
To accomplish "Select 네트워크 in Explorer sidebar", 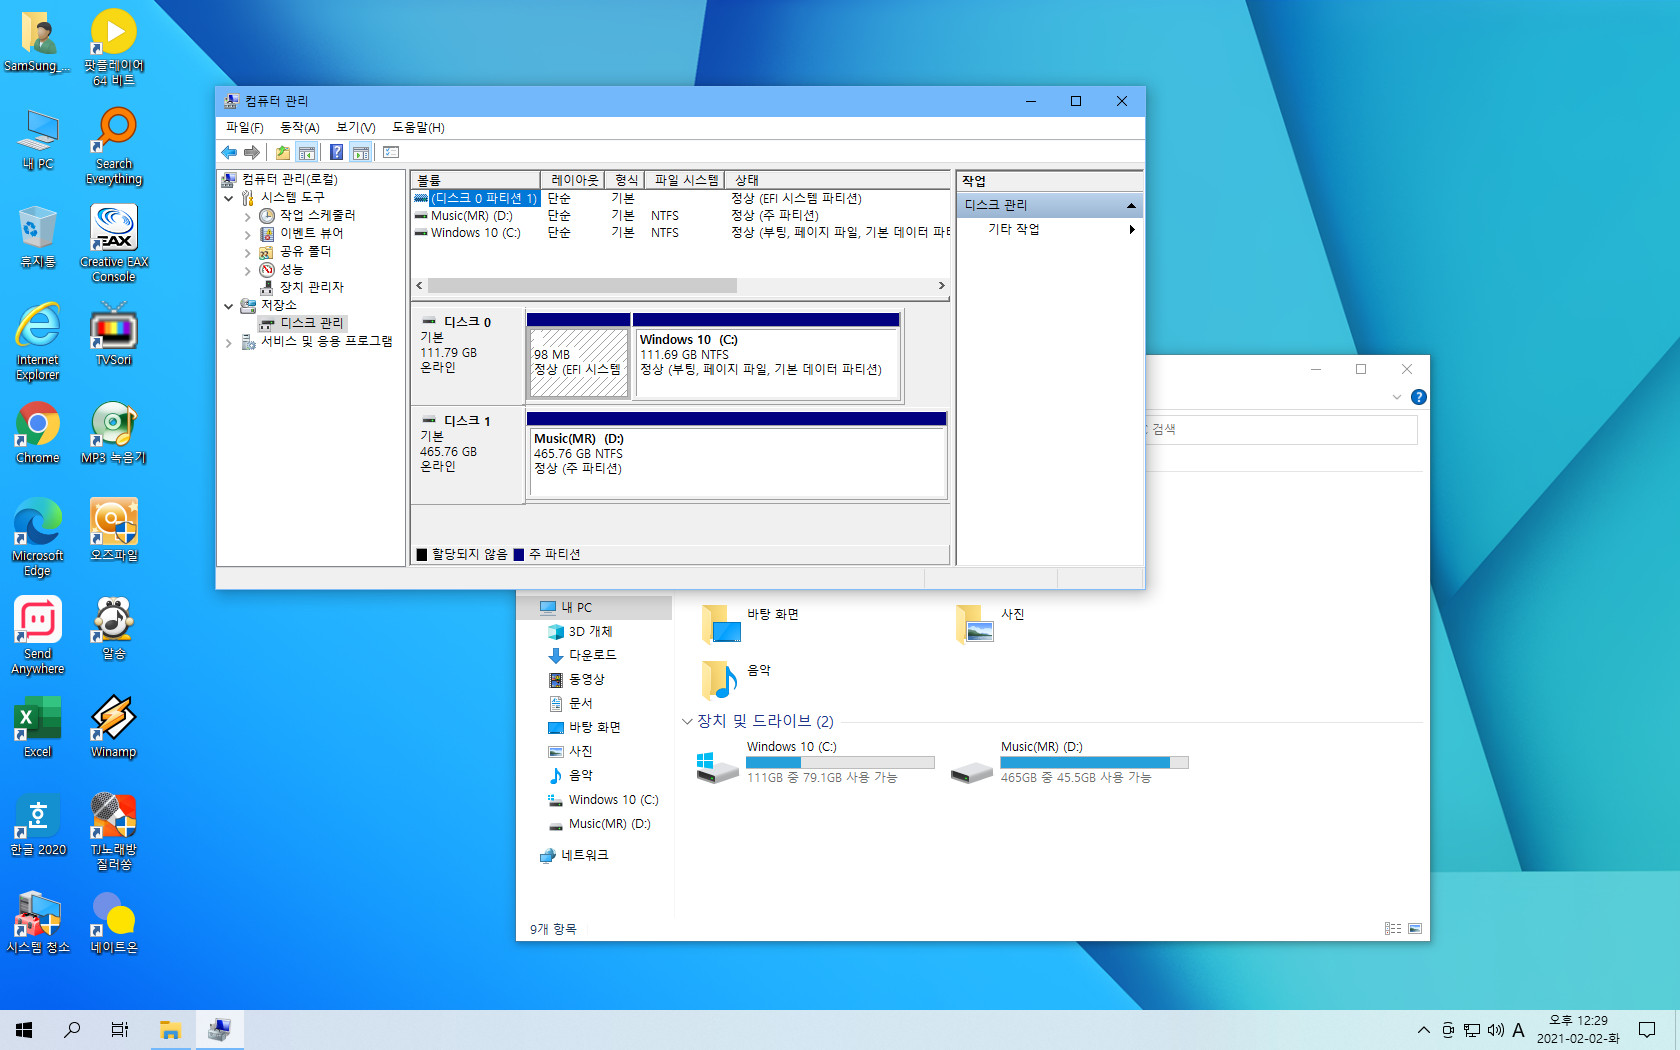I will pyautogui.click(x=574, y=856).
